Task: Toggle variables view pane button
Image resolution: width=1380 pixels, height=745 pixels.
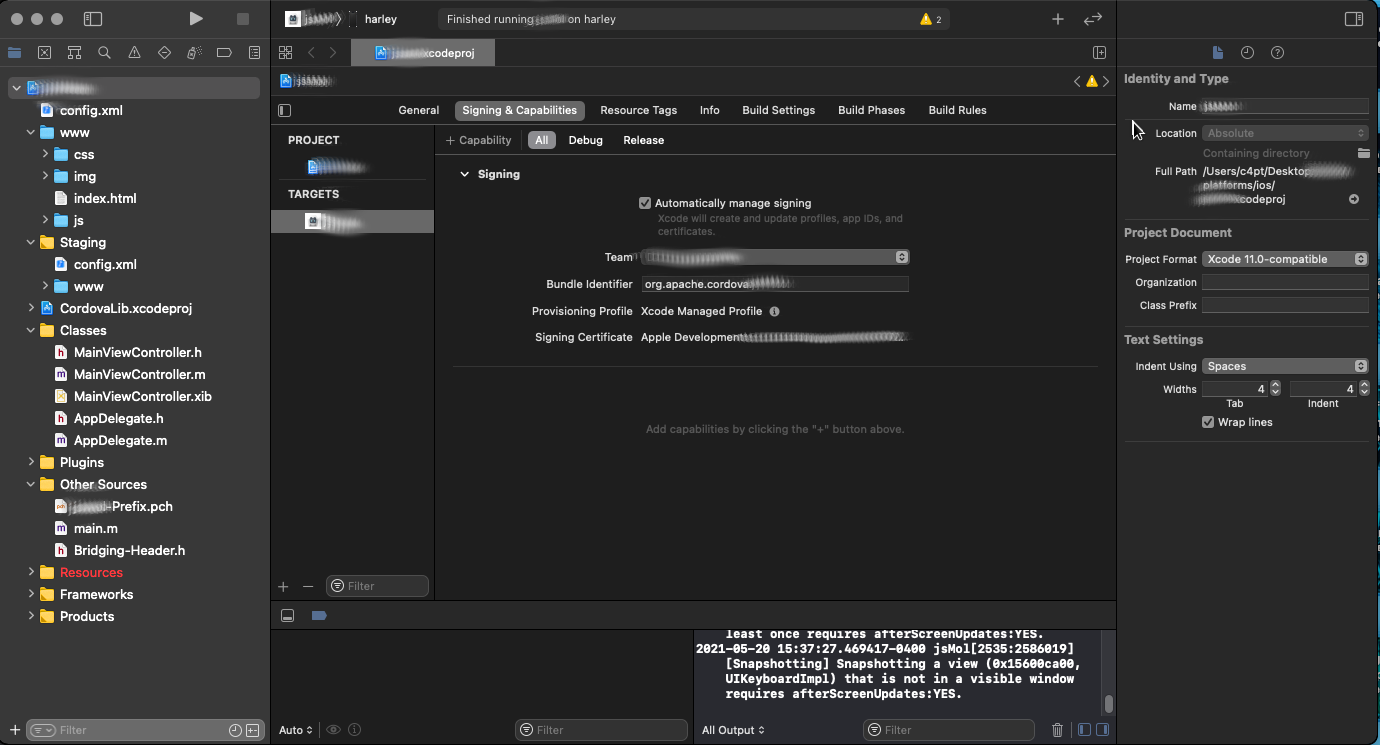Action: pyautogui.click(x=1084, y=730)
